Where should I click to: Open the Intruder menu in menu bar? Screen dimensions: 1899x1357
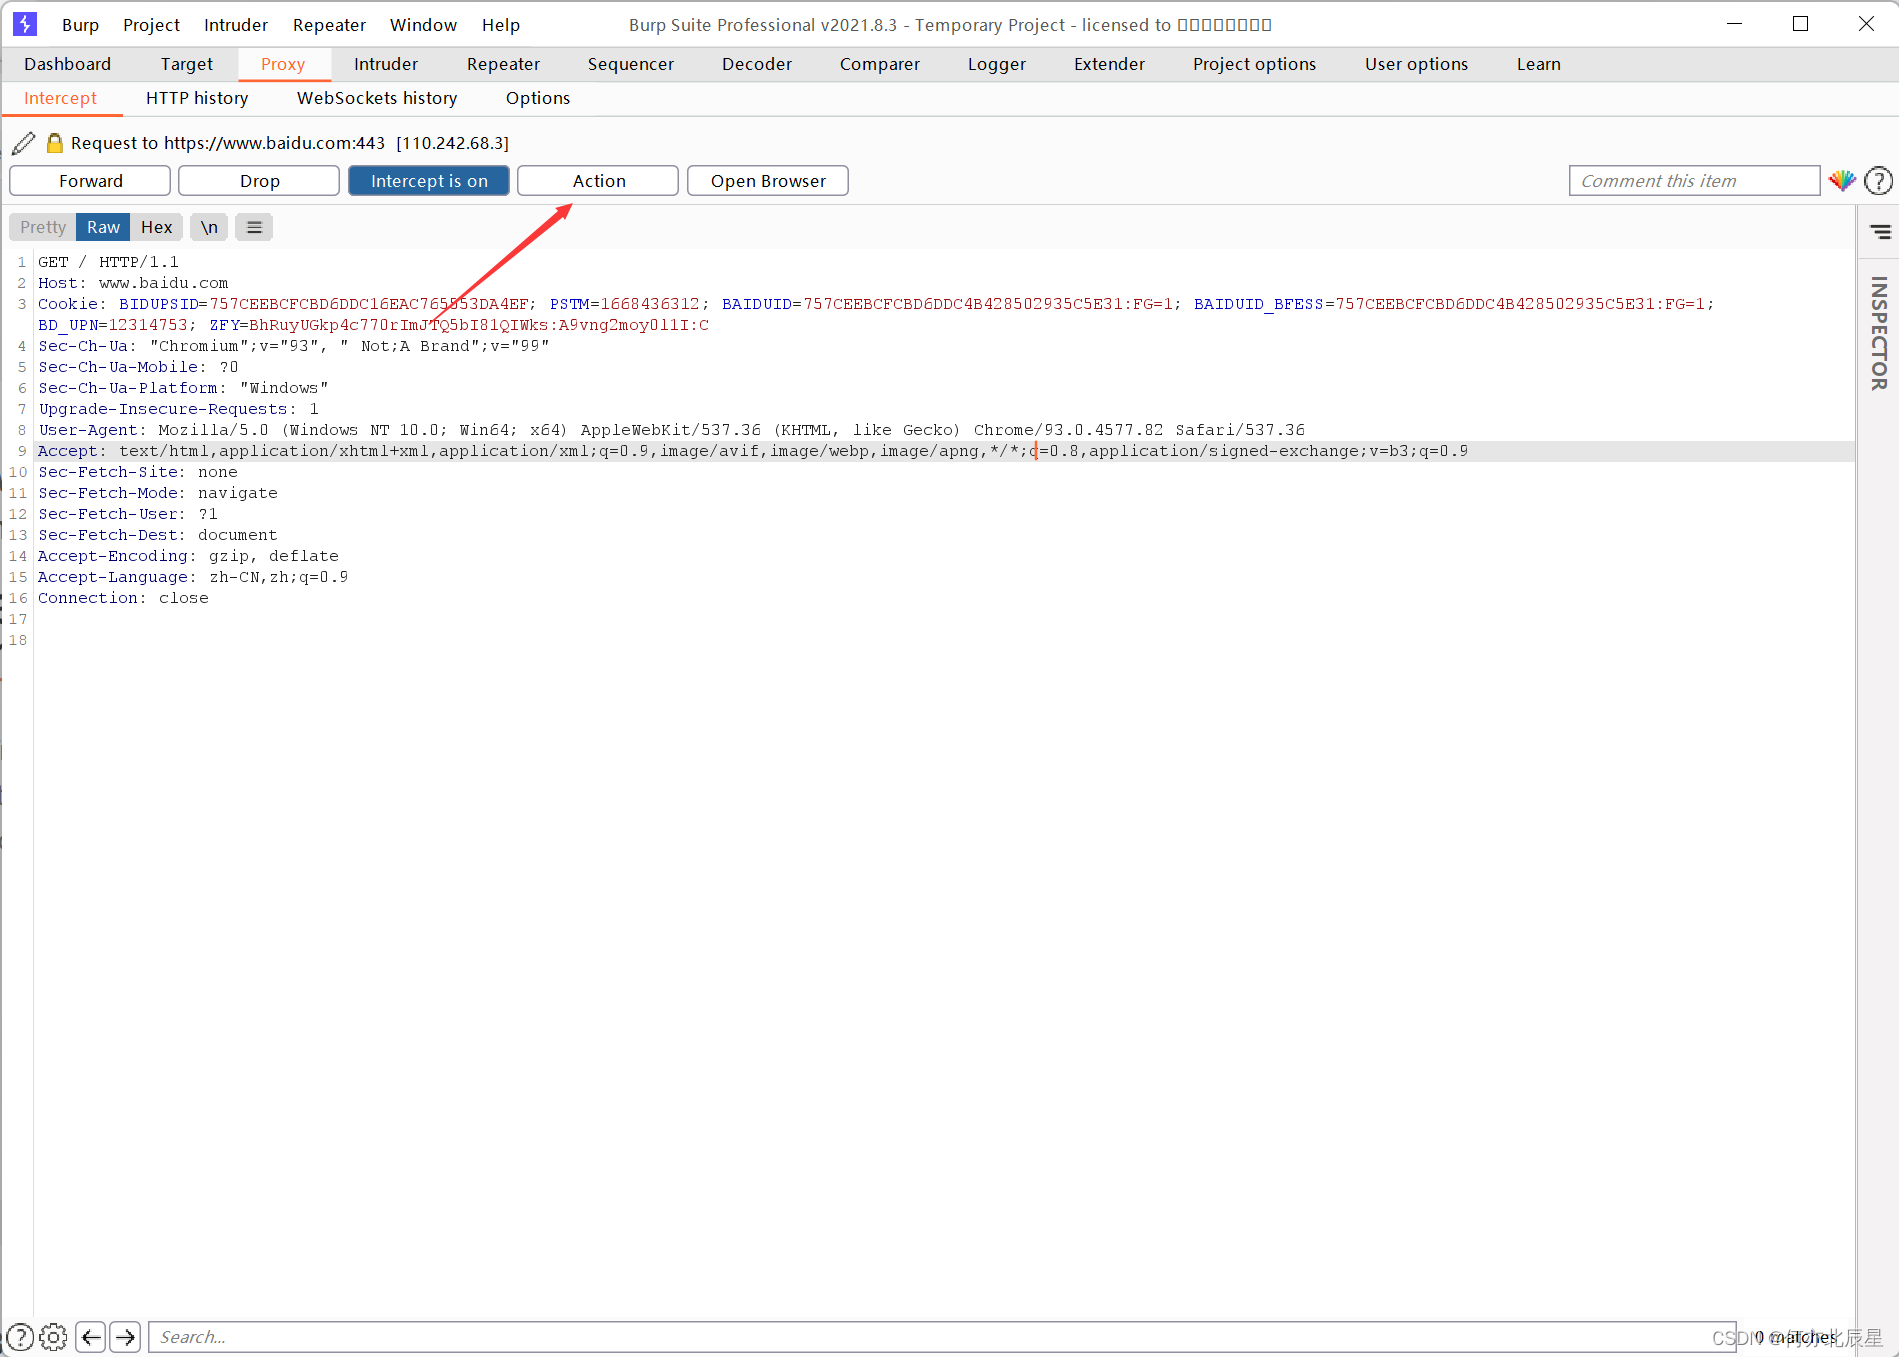click(x=236, y=25)
